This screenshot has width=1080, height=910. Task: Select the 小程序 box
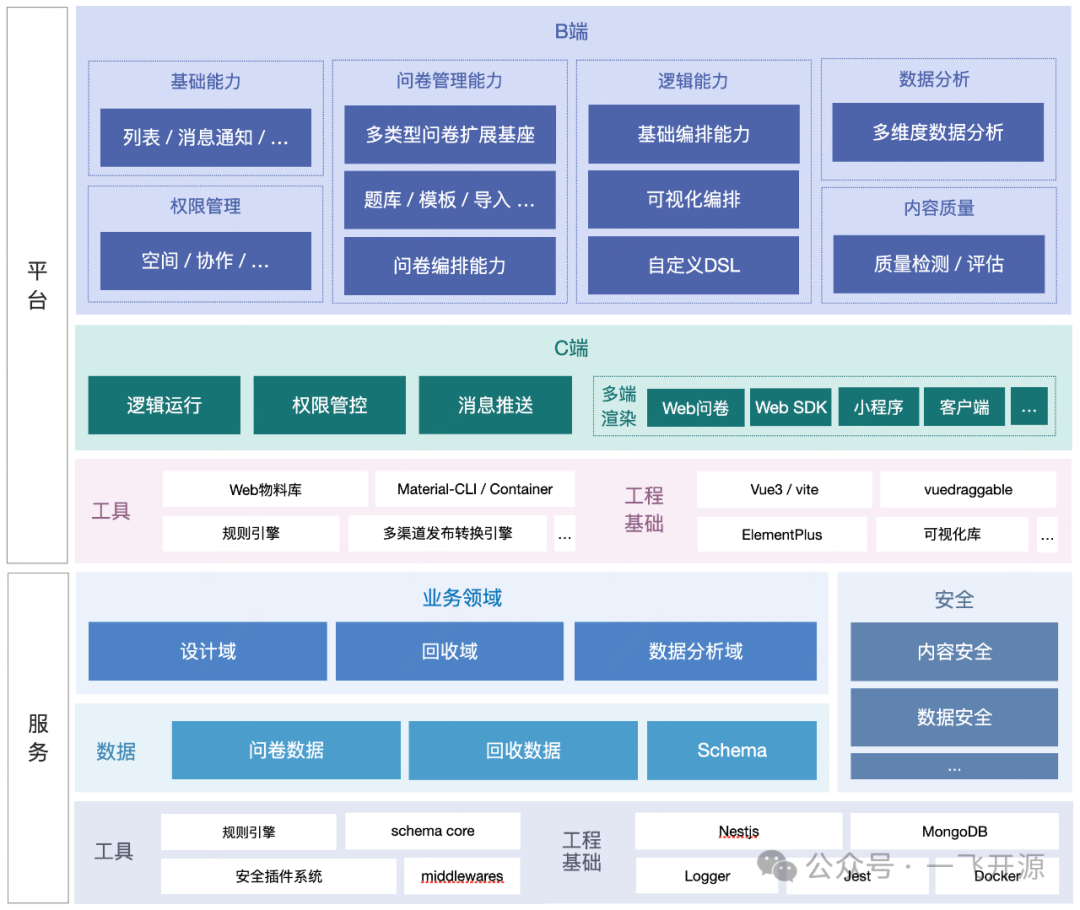[878, 407]
